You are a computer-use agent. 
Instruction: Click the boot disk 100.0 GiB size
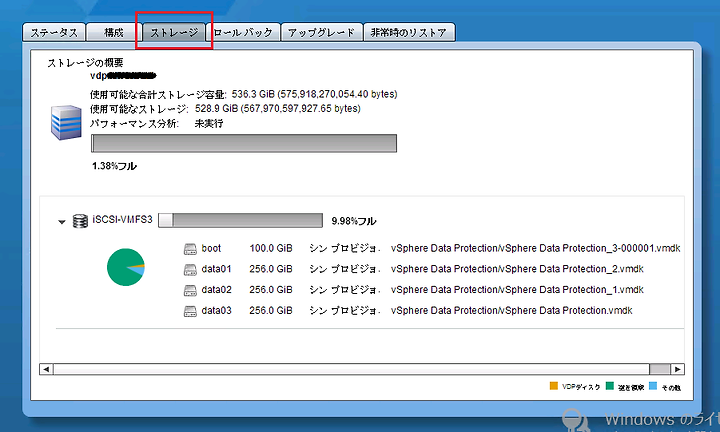[x=271, y=248]
